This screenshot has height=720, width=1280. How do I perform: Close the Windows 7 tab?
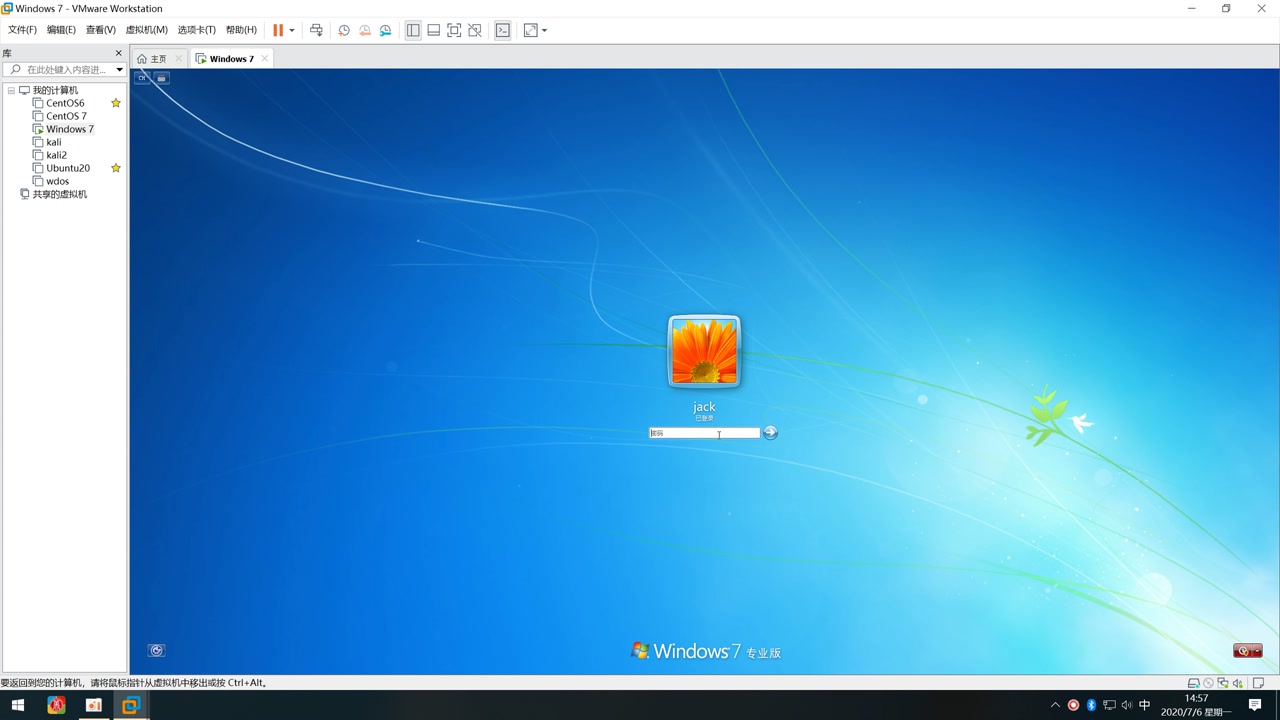click(x=264, y=59)
